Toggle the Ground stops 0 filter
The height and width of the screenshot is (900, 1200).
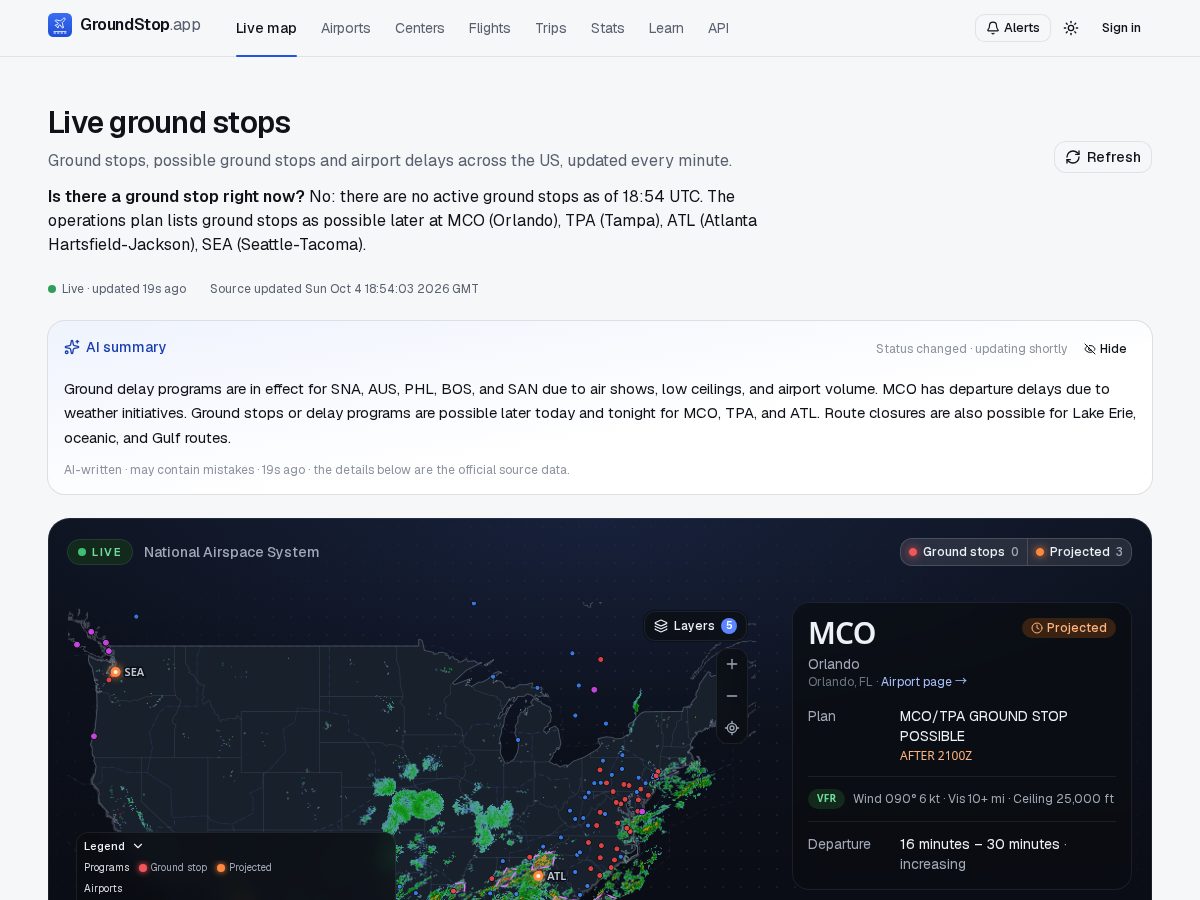964,552
